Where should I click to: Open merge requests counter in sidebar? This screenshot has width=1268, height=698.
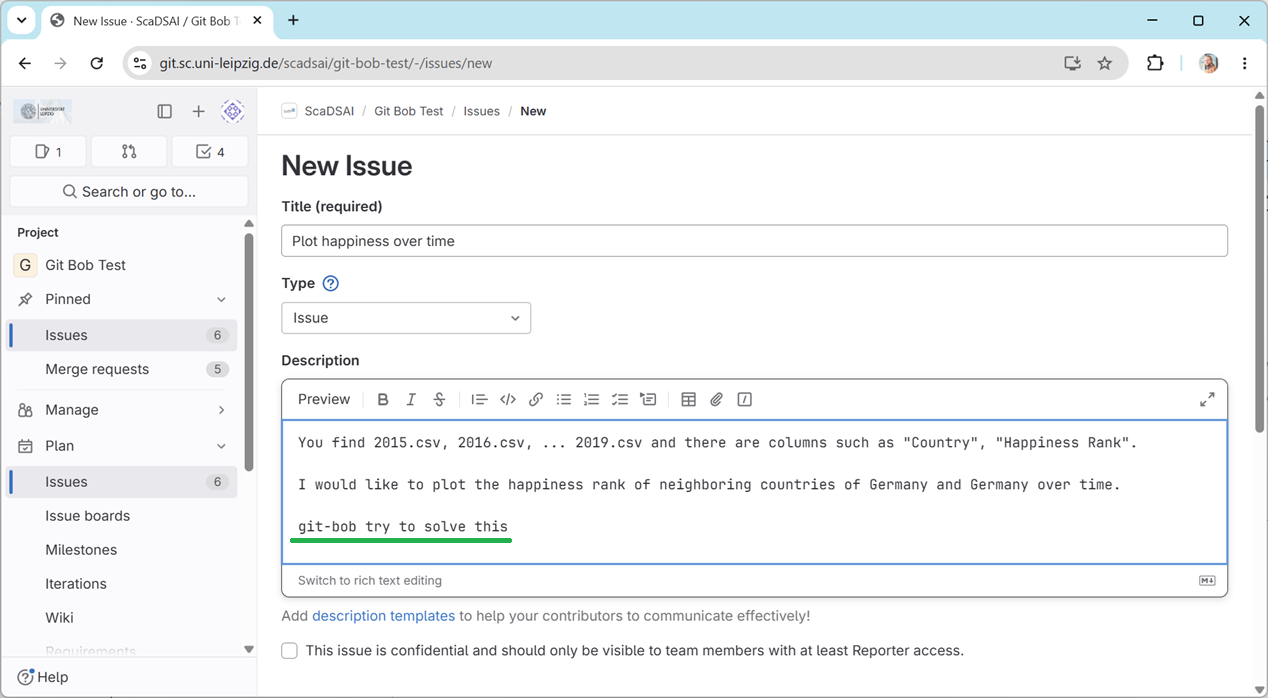[129, 152]
